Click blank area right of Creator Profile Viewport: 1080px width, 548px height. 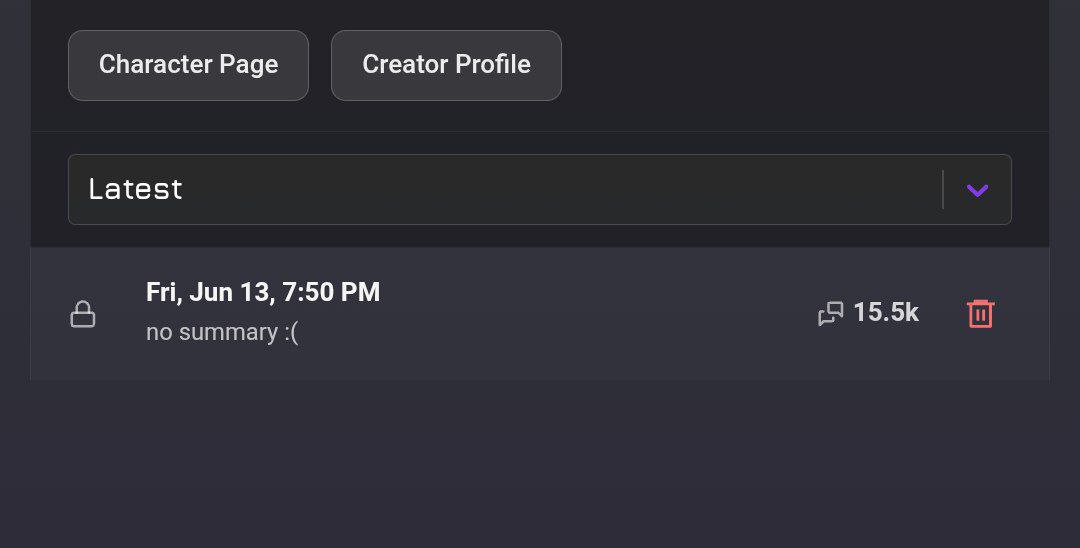point(800,65)
